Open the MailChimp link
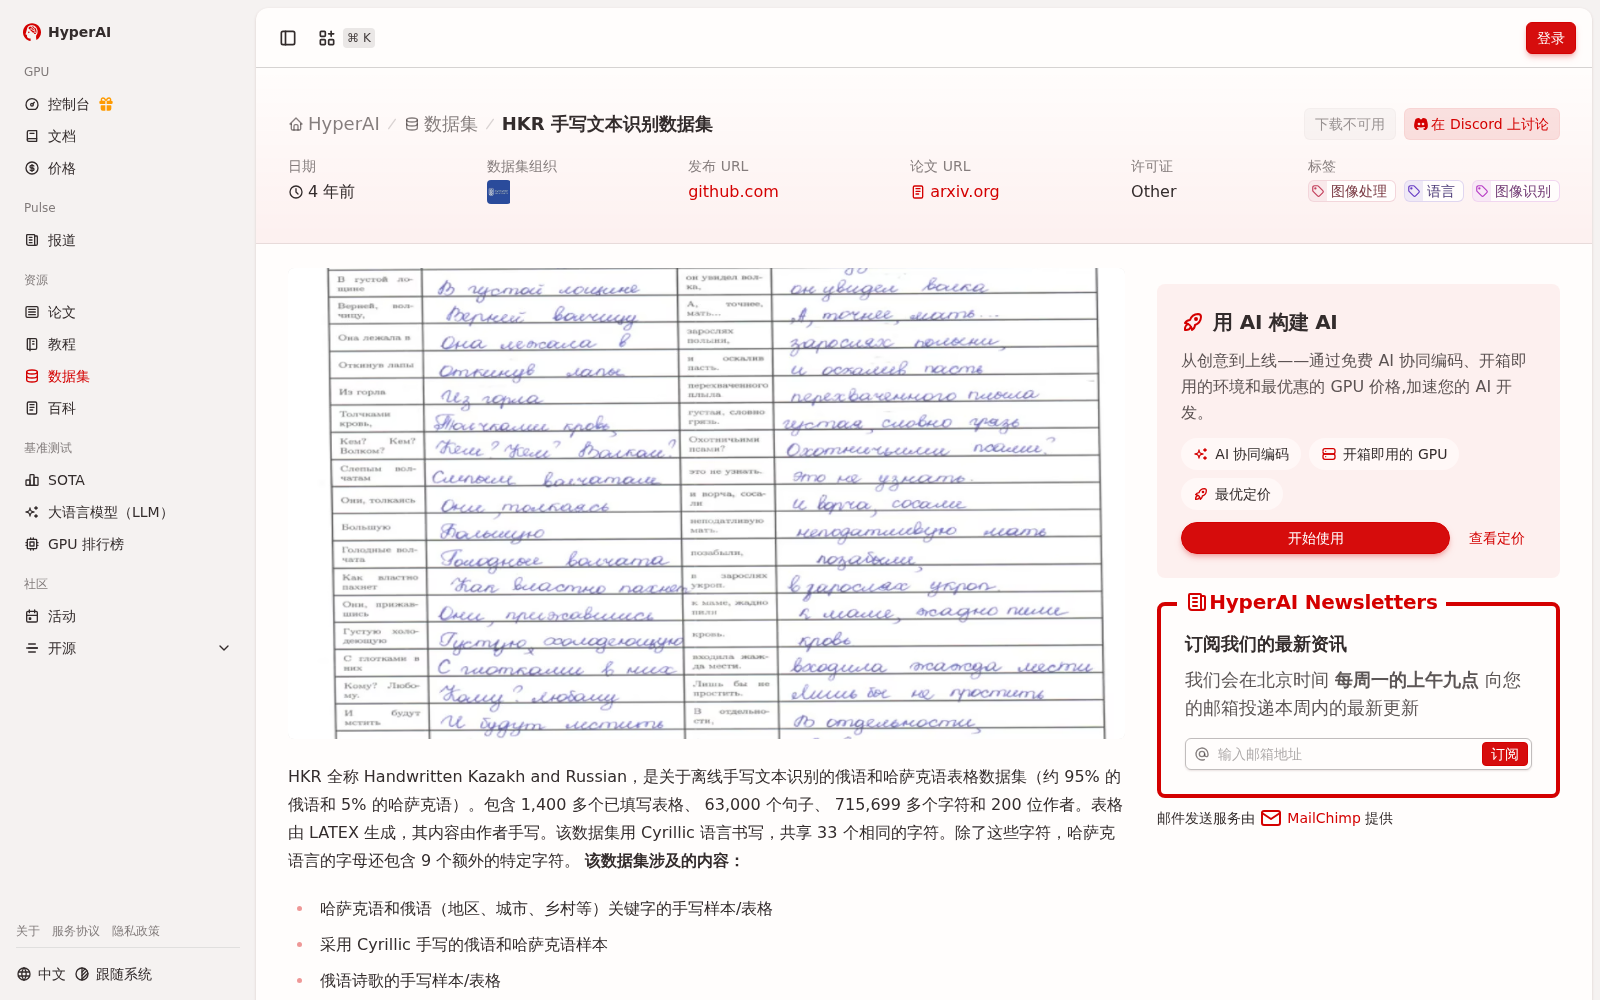The image size is (1600, 1000). (x=1324, y=818)
